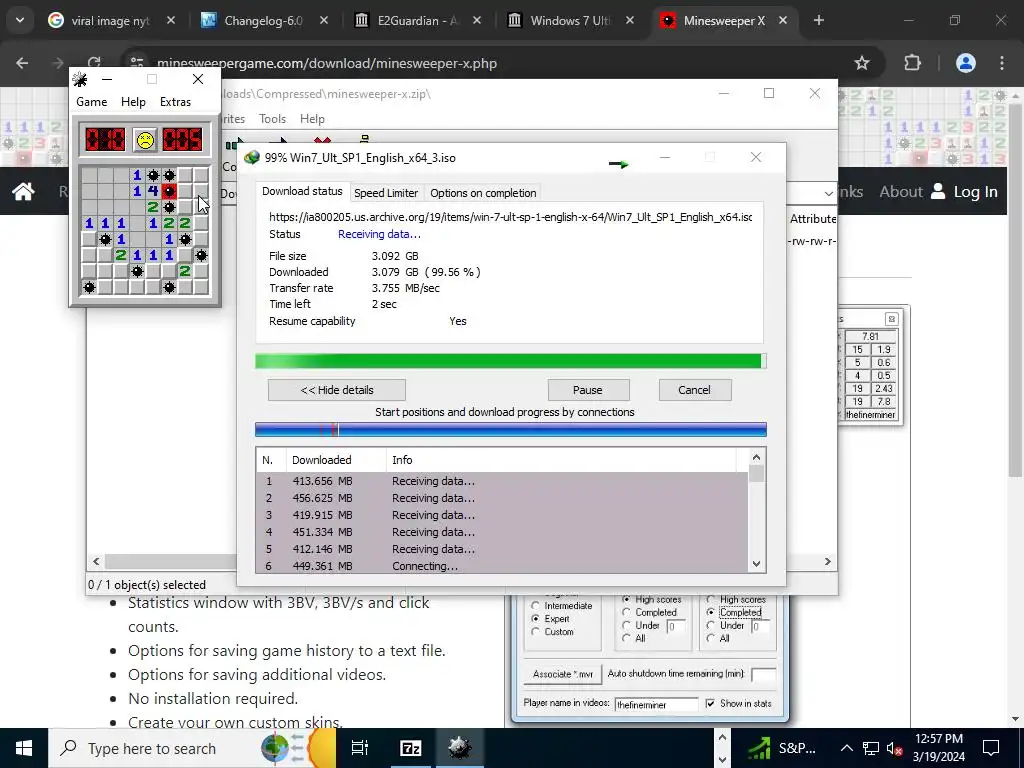1024x768 pixels.
Task: Open the S&P stocks taskbar widget
Action: 782,748
